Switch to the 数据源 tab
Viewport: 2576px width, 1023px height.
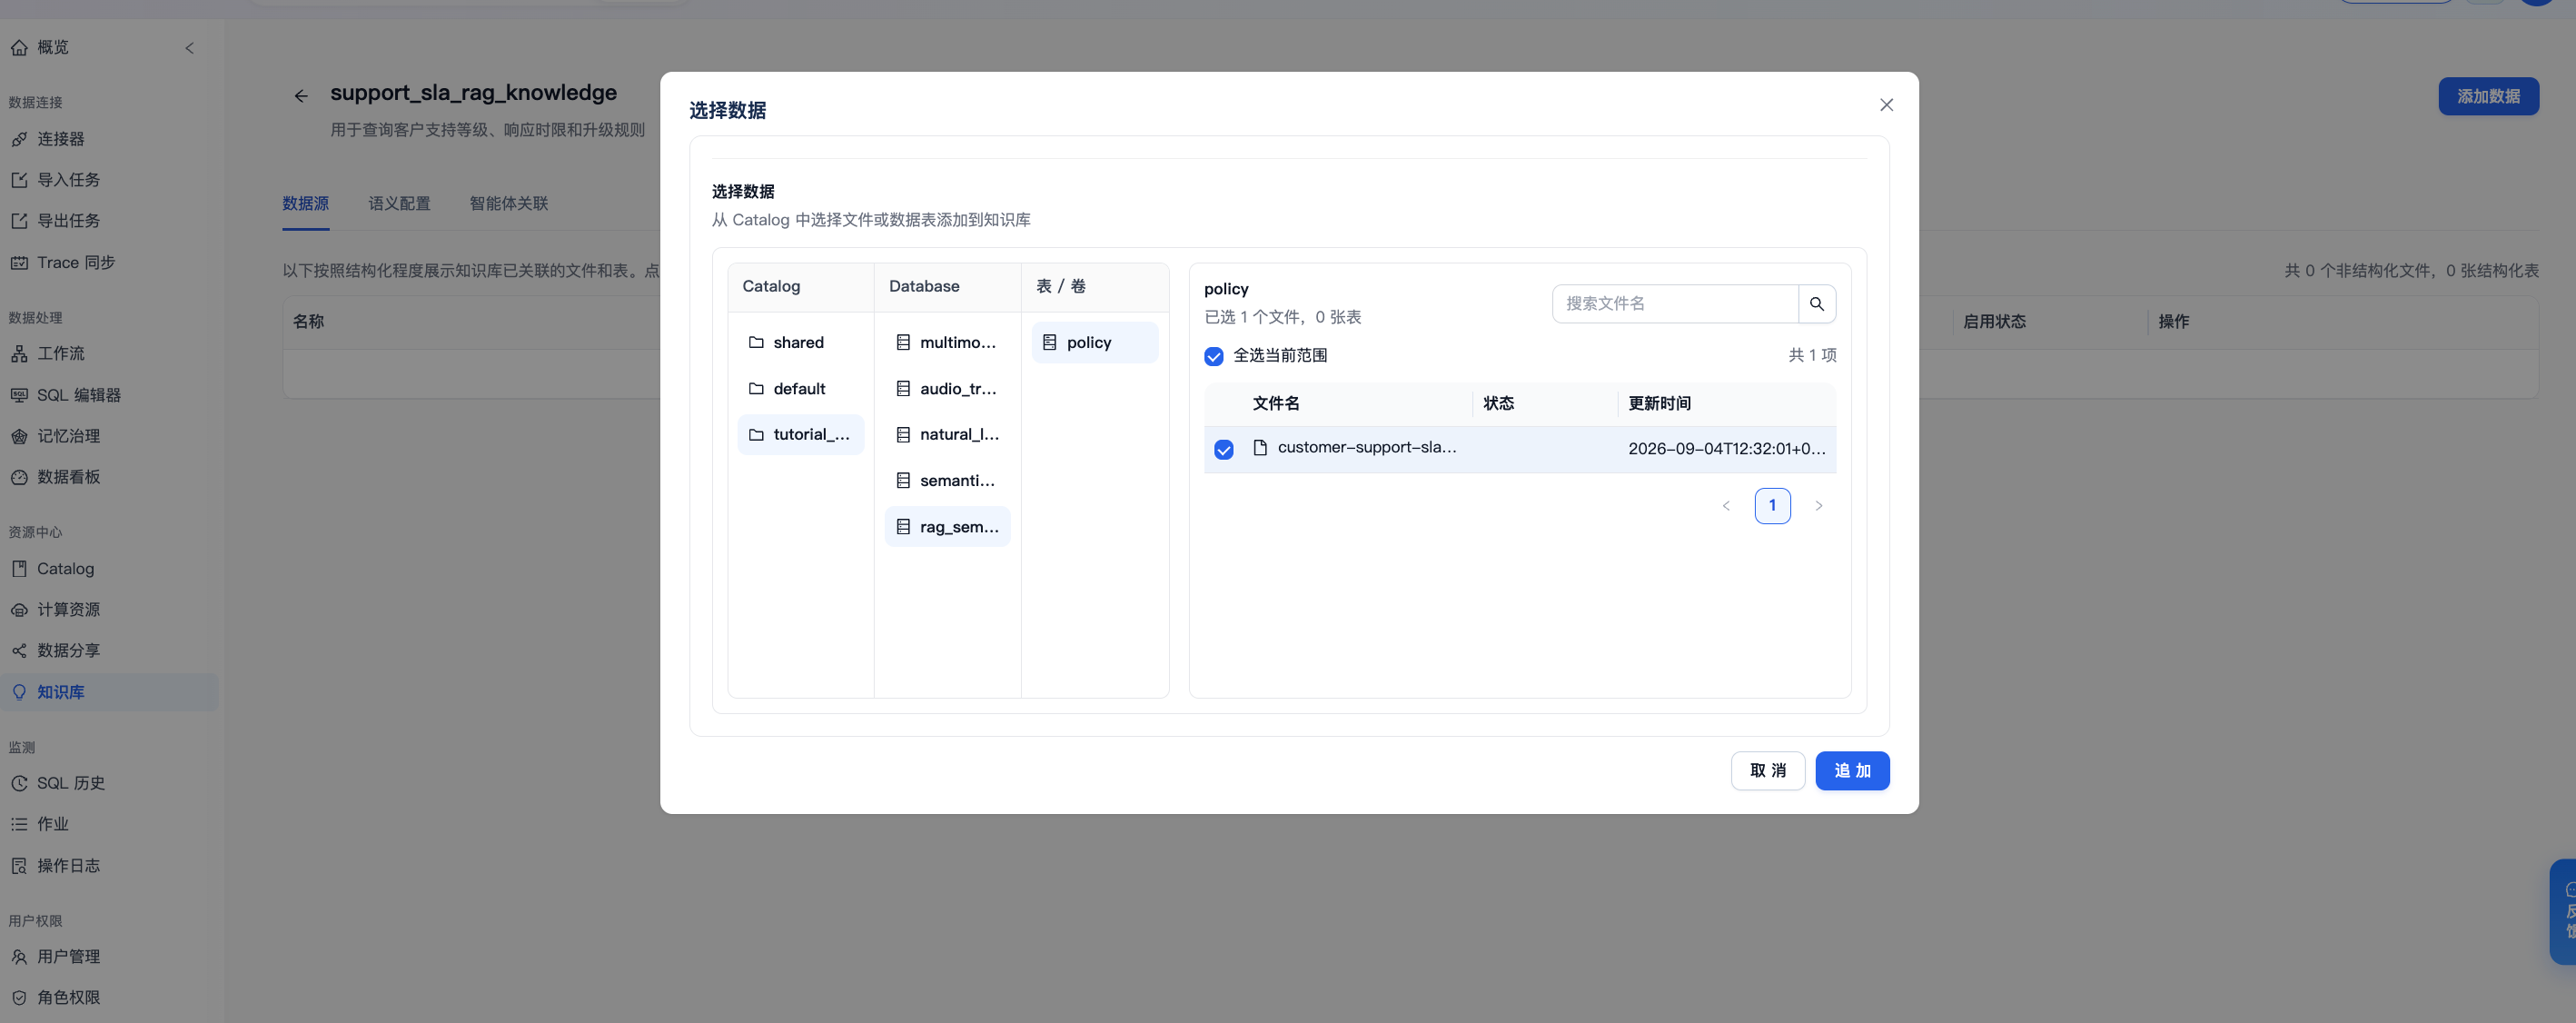pos(305,204)
